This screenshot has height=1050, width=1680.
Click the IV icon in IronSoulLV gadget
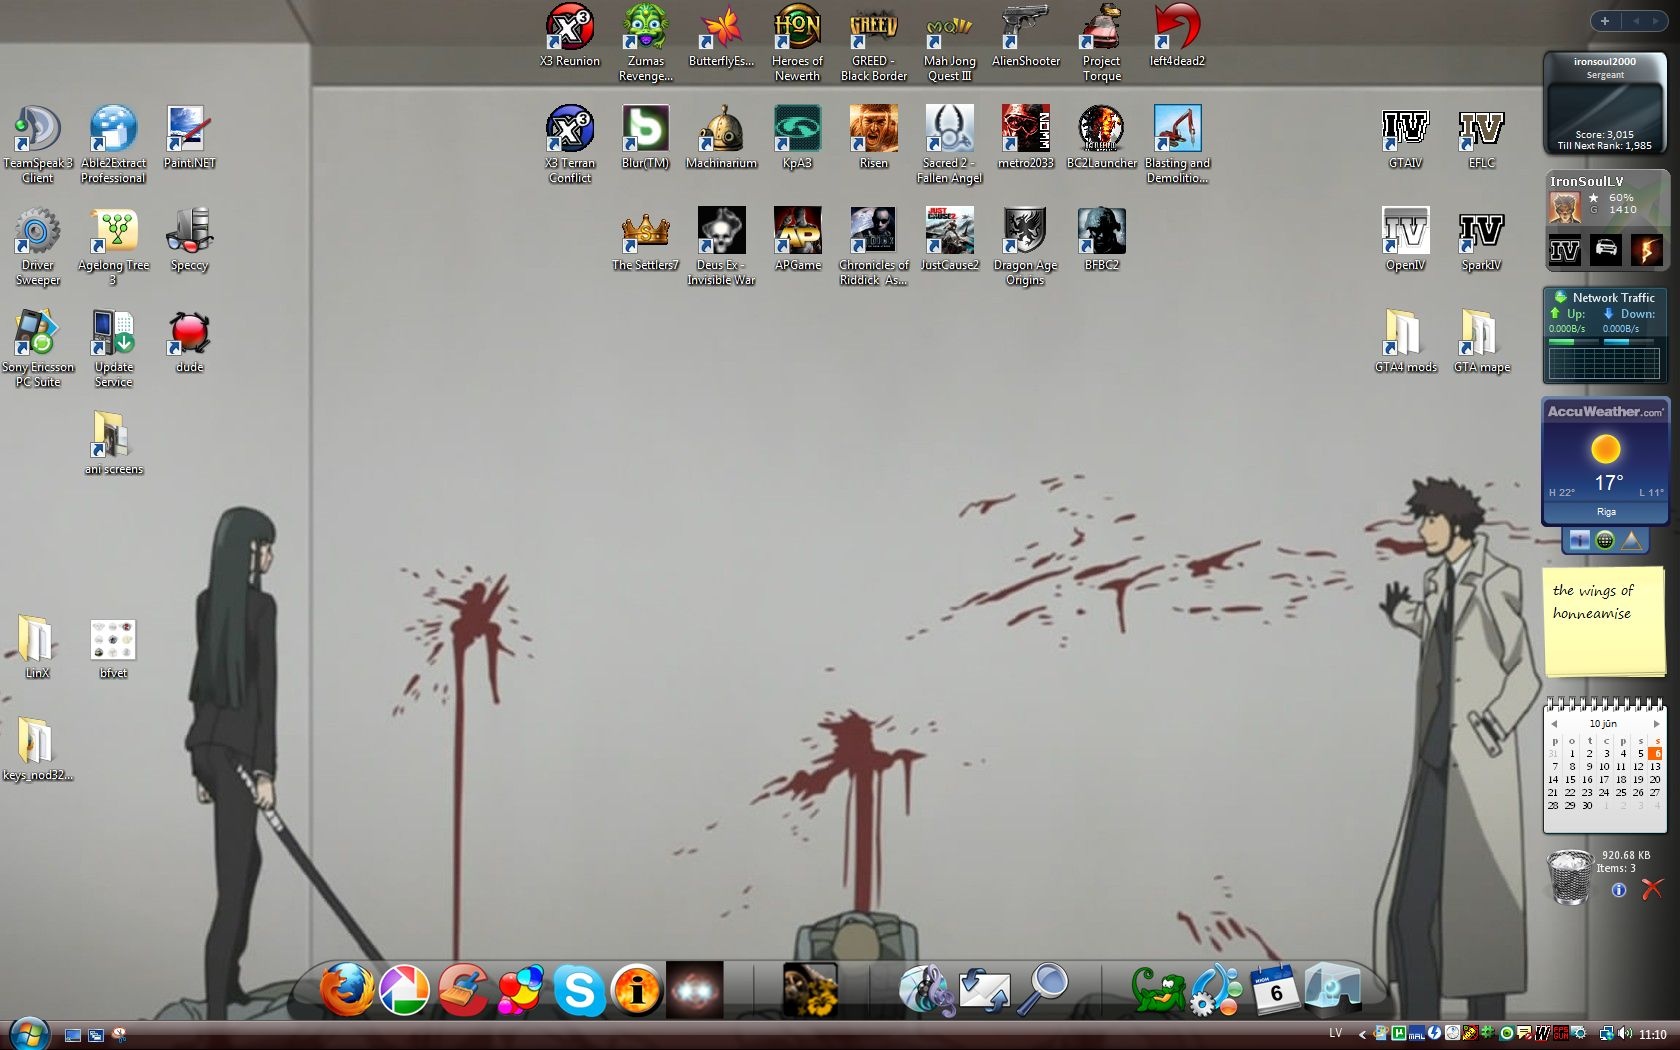click(1565, 250)
